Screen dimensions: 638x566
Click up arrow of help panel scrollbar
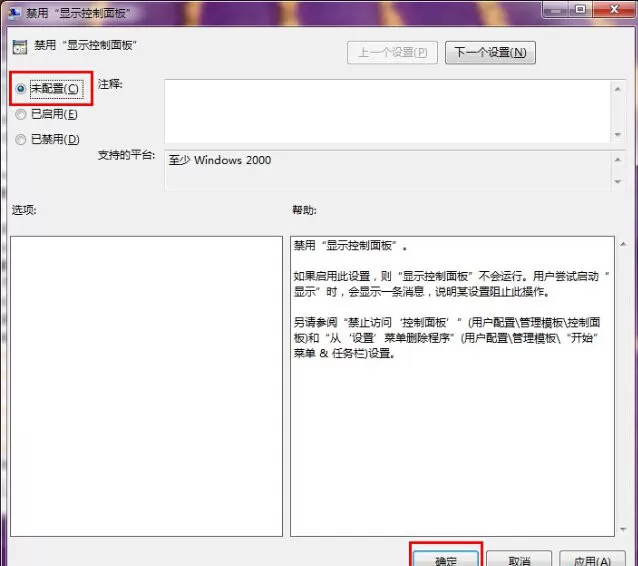pos(623,244)
